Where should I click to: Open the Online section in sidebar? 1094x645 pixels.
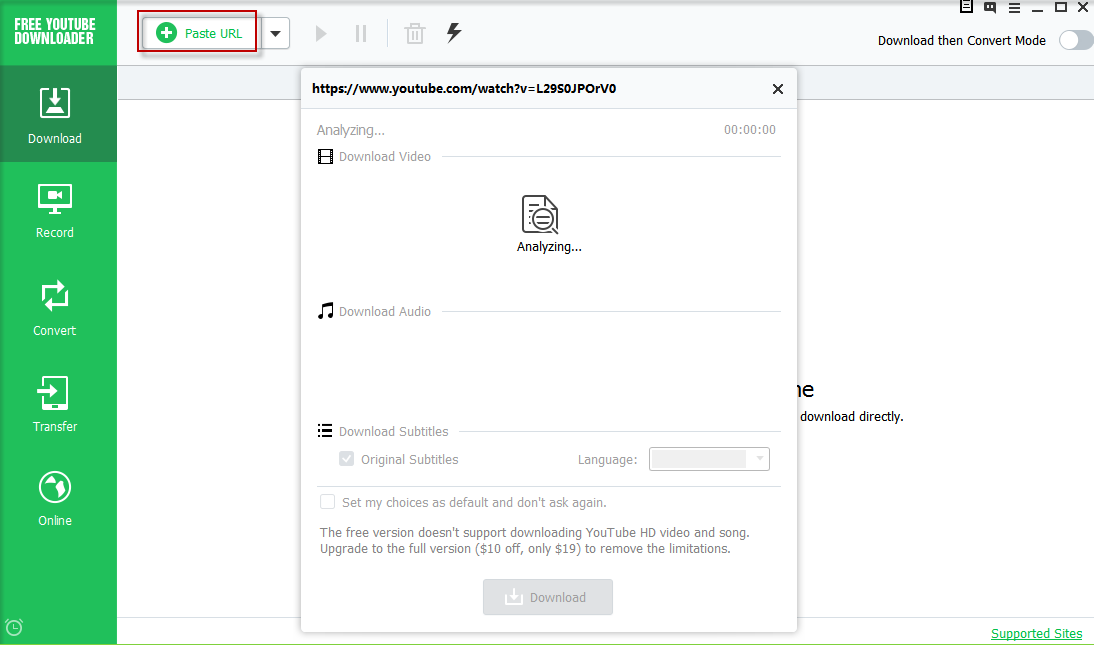tap(55, 499)
